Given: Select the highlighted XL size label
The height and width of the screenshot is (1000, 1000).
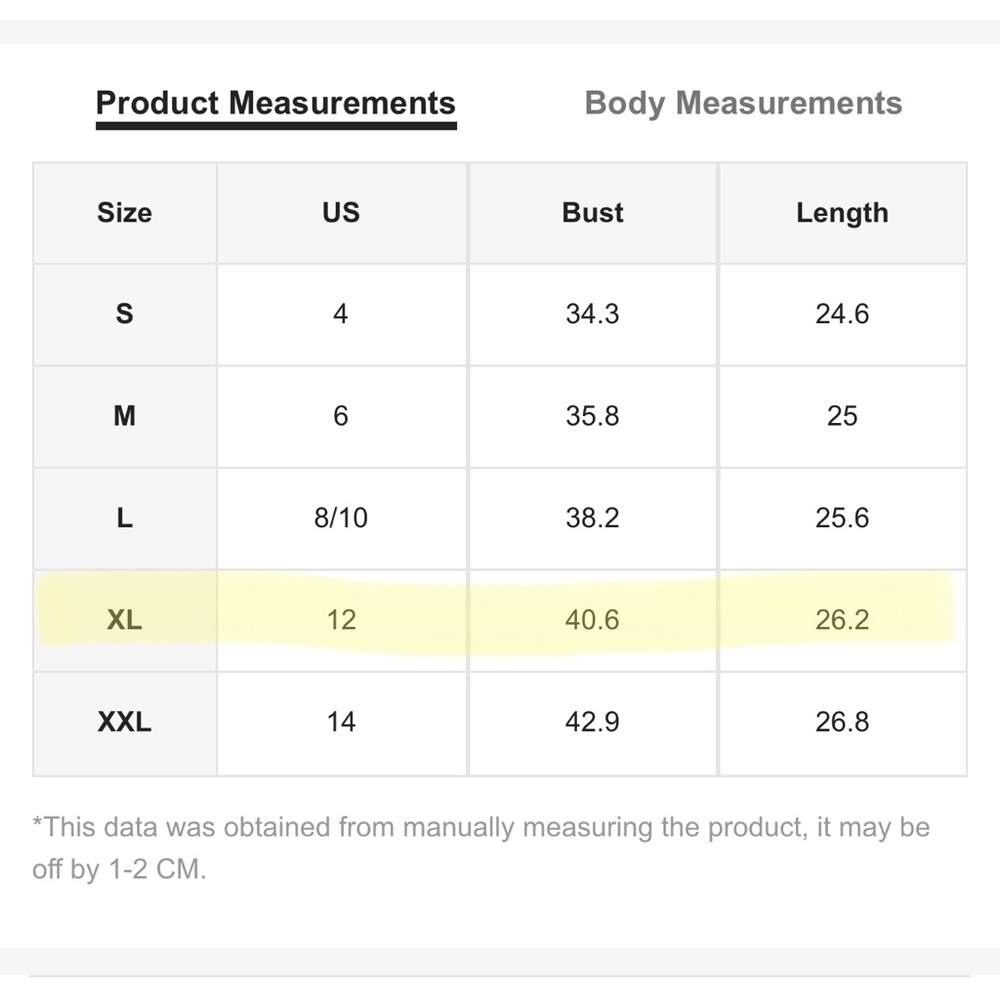Looking at the screenshot, I should [124, 620].
